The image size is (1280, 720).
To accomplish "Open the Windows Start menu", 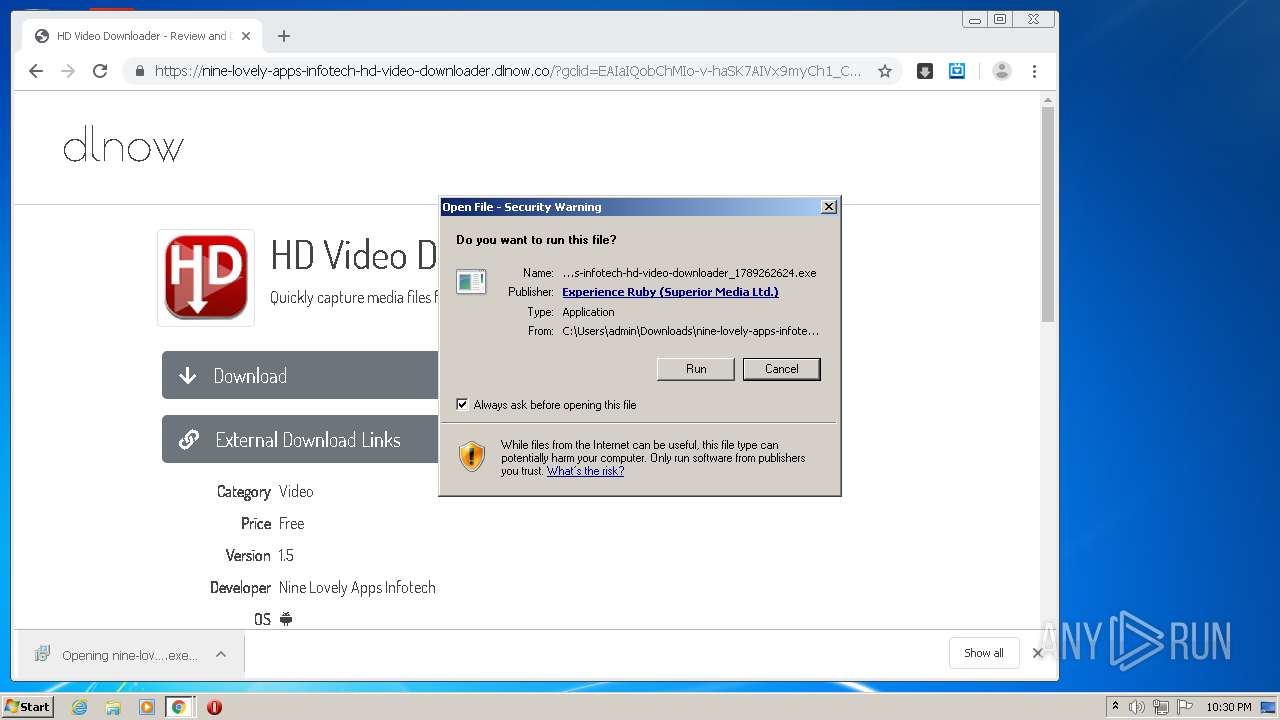I will (28, 707).
